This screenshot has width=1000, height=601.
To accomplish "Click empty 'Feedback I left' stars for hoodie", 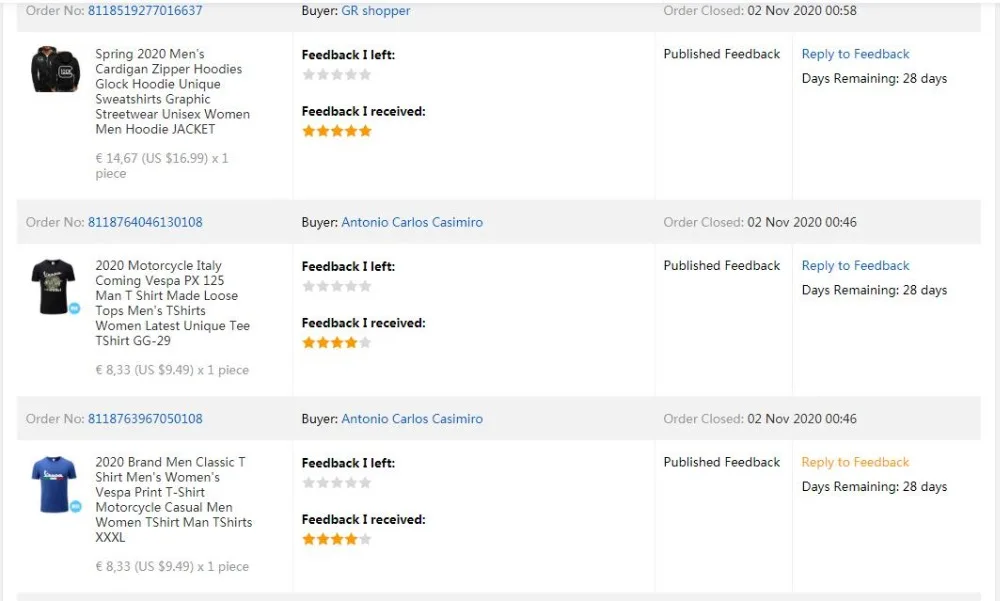I will 336,75.
